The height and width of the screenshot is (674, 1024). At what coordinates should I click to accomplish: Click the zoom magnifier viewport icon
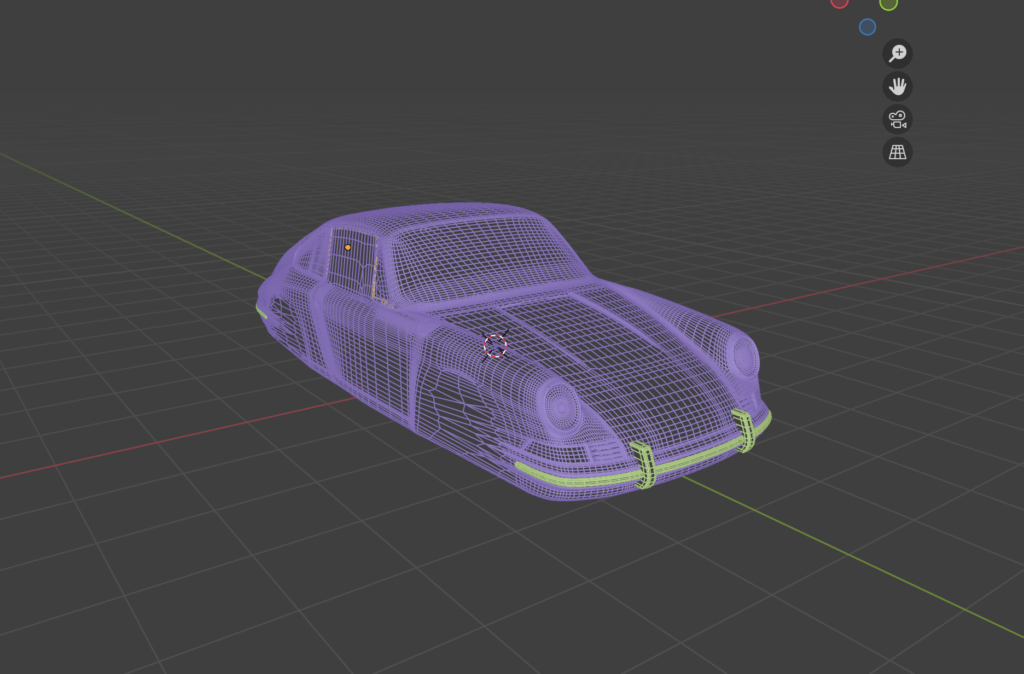pyautogui.click(x=897, y=53)
